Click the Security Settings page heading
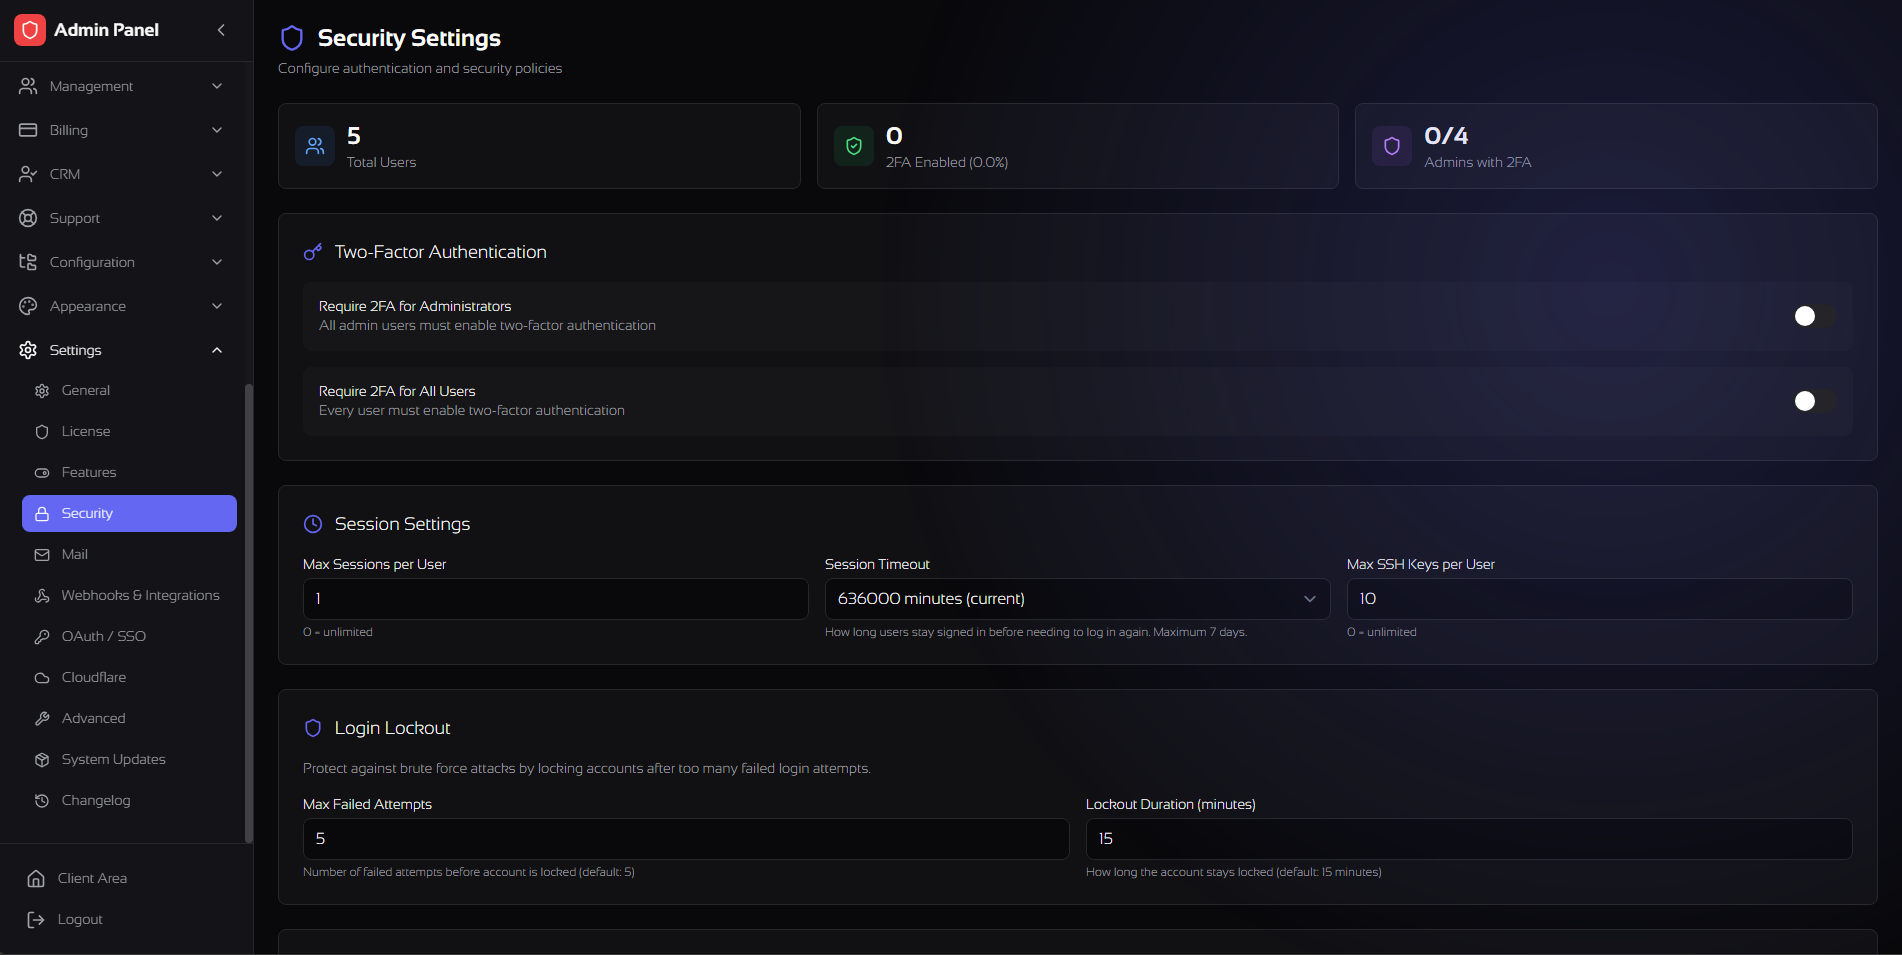This screenshot has width=1902, height=955. click(x=409, y=38)
